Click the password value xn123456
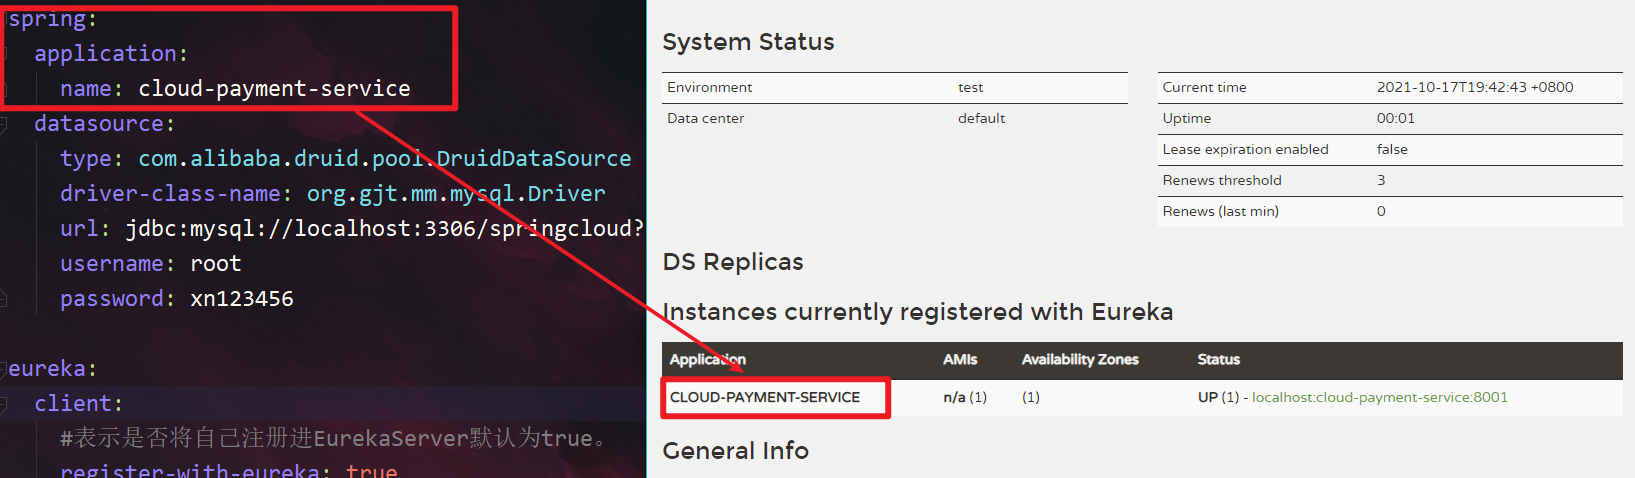 pos(241,299)
